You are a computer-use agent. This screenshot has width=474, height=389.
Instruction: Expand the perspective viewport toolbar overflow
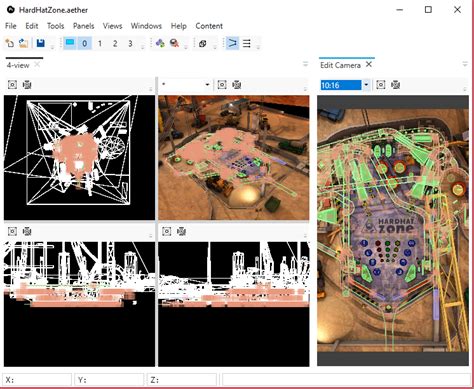305,89
